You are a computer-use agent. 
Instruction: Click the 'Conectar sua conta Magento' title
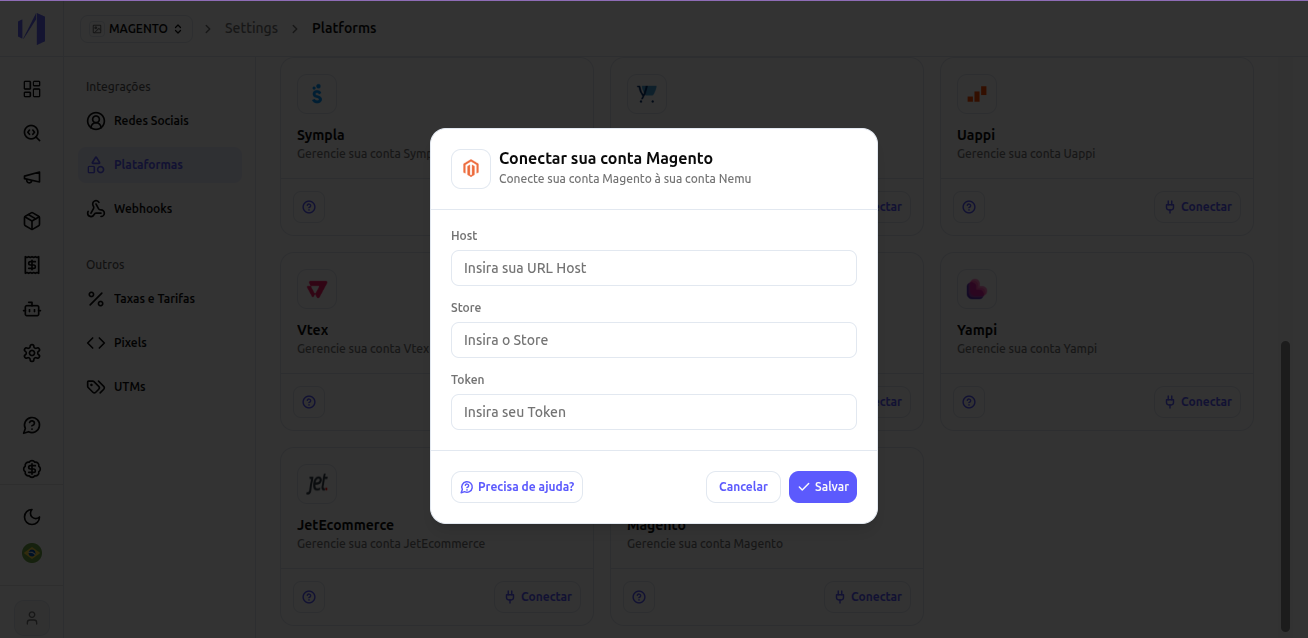tap(606, 158)
